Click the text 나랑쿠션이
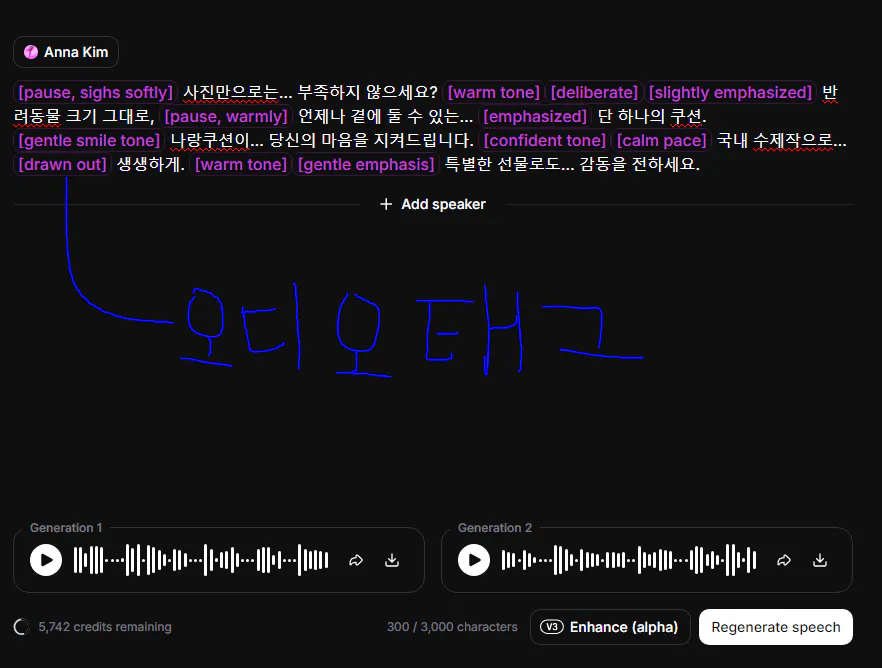 coord(210,141)
